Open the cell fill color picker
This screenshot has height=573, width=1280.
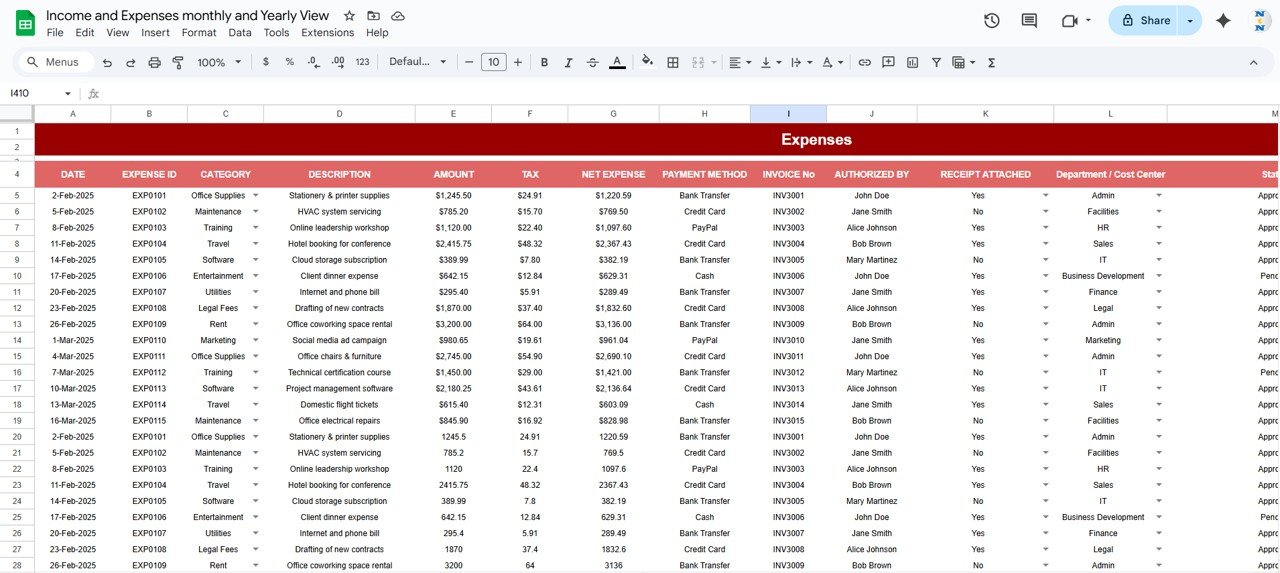(x=647, y=62)
